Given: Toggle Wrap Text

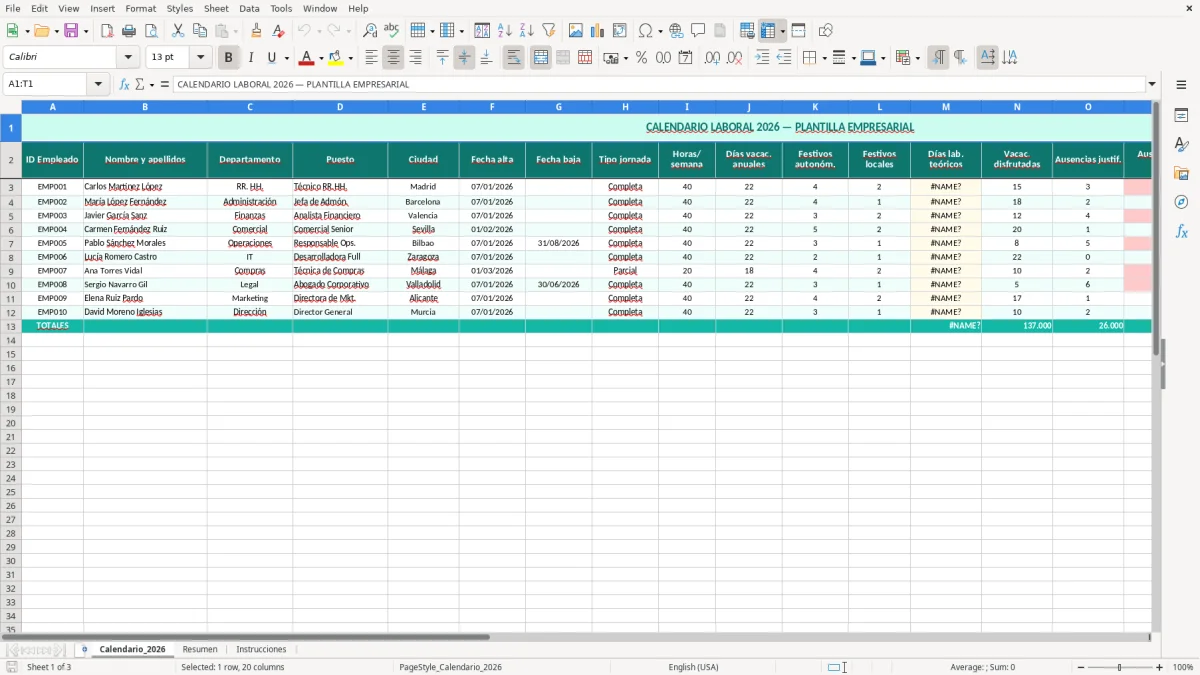Looking at the screenshot, I should click(x=514, y=58).
